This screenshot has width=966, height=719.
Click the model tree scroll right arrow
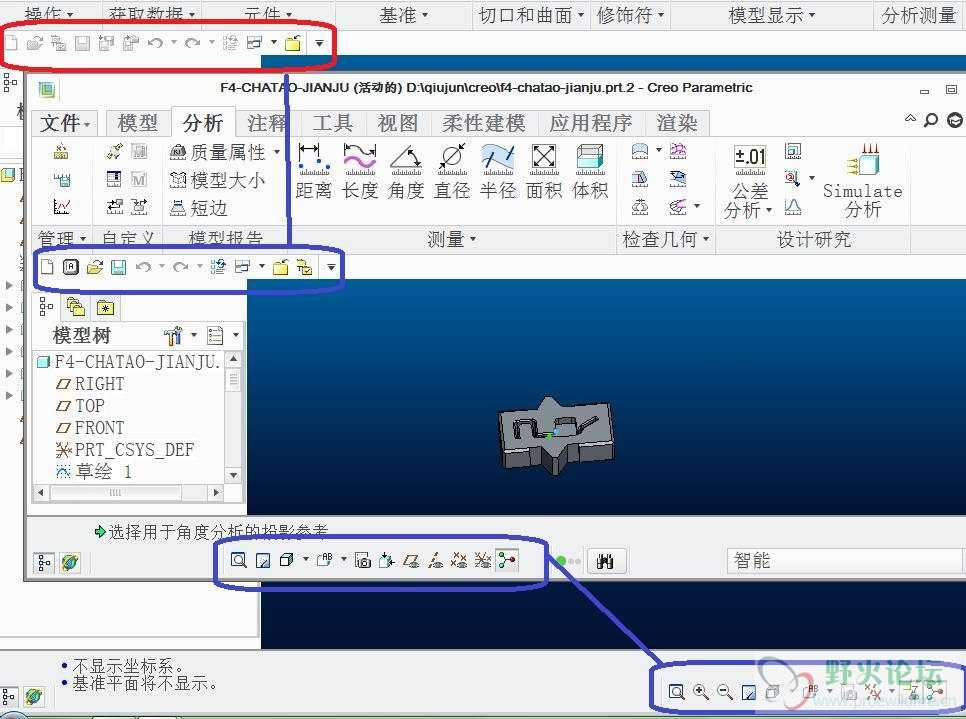[x=216, y=492]
